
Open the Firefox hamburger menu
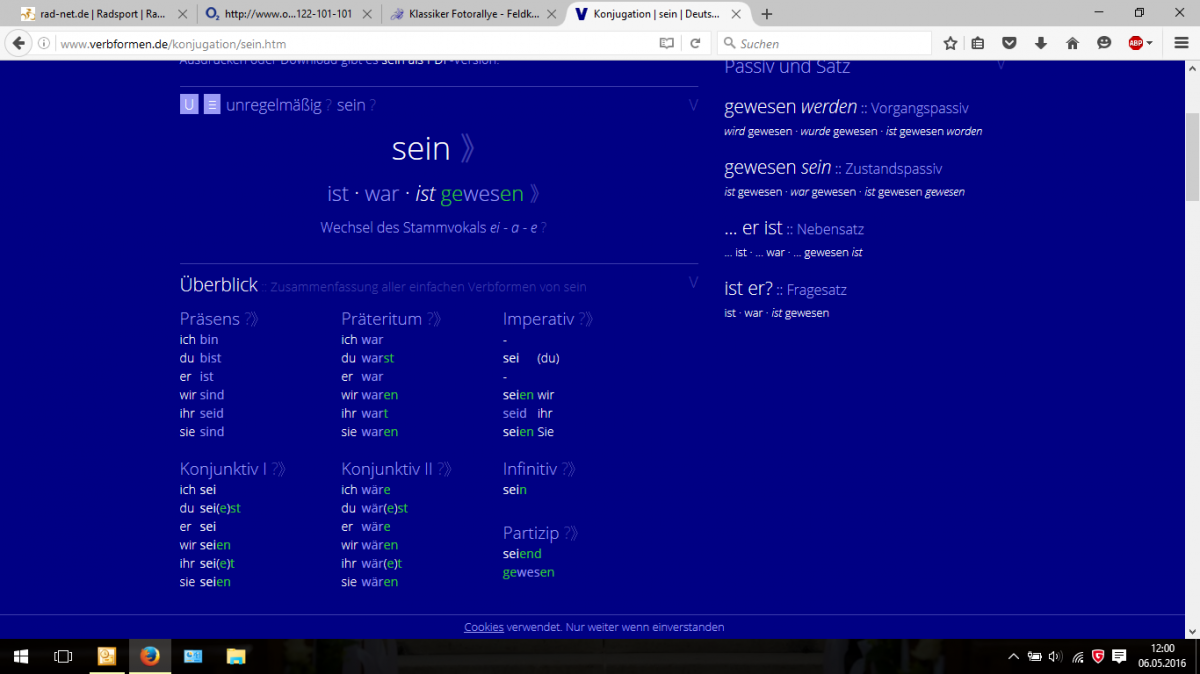pyautogui.click(x=1180, y=43)
